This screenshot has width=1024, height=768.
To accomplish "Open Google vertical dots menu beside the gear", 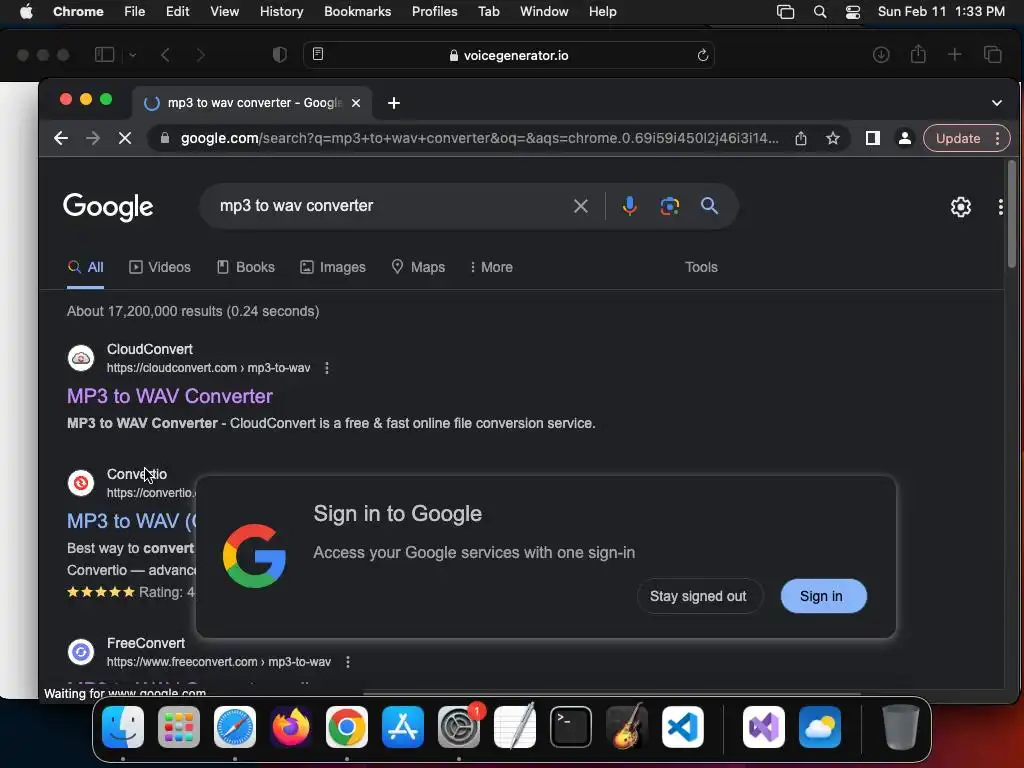I will point(1000,207).
